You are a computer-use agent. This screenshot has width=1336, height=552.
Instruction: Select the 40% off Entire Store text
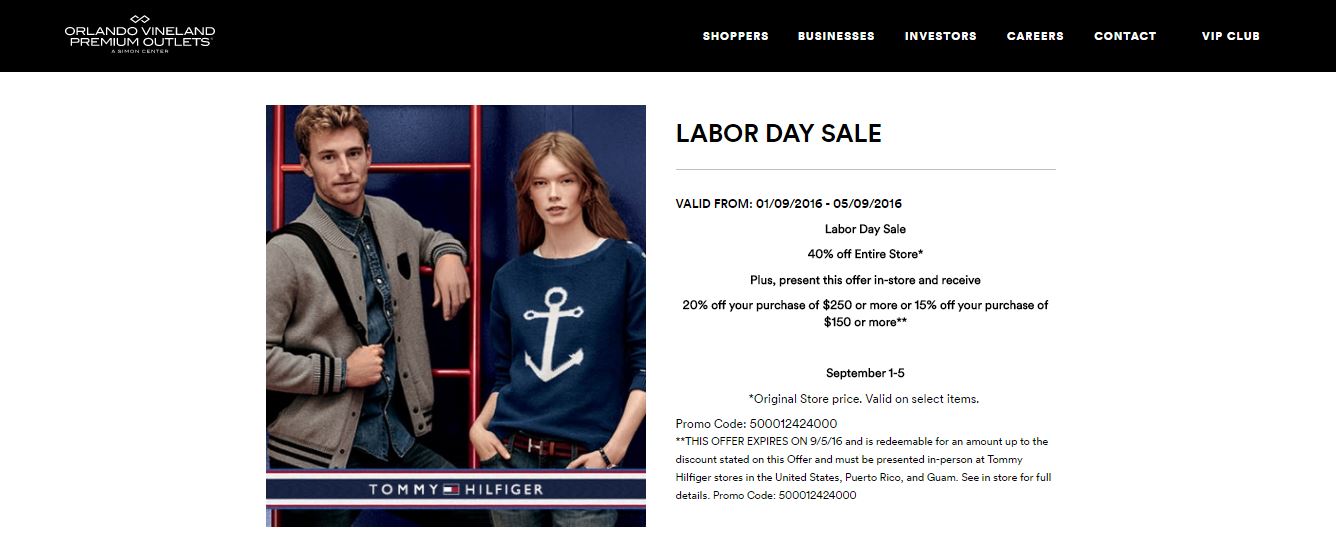(865, 254)
